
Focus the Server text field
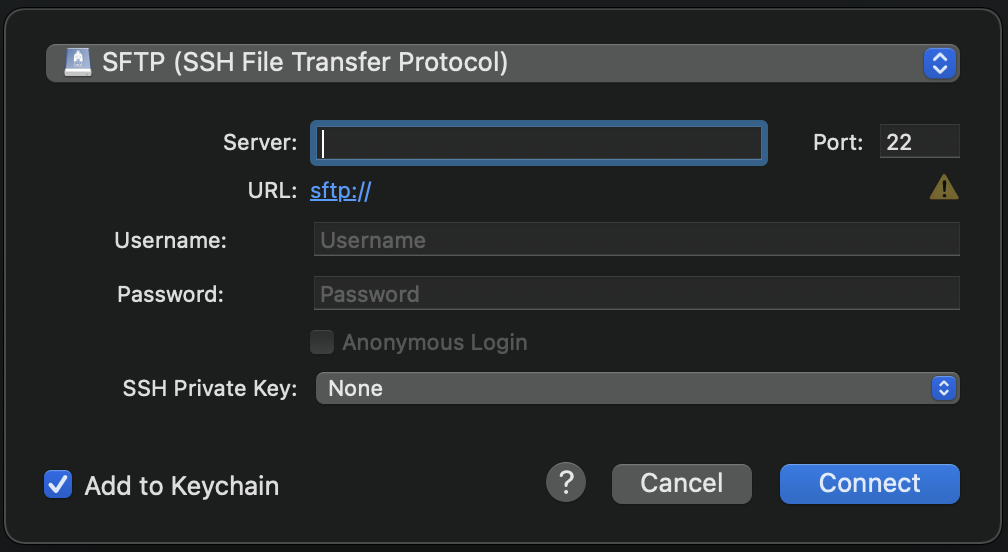(x=540, y=143)
